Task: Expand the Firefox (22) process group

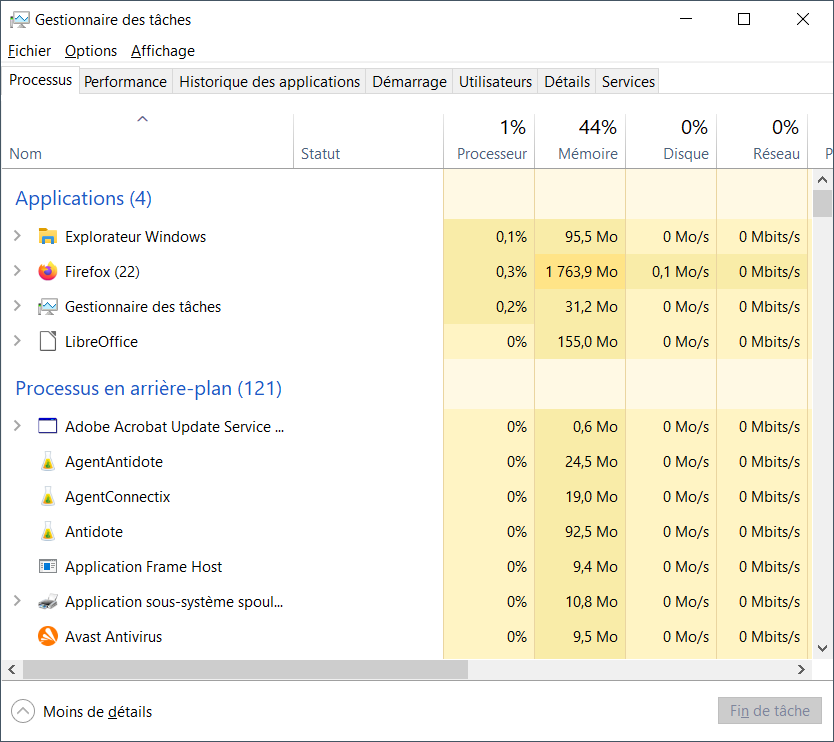Action: coord(17,271)
